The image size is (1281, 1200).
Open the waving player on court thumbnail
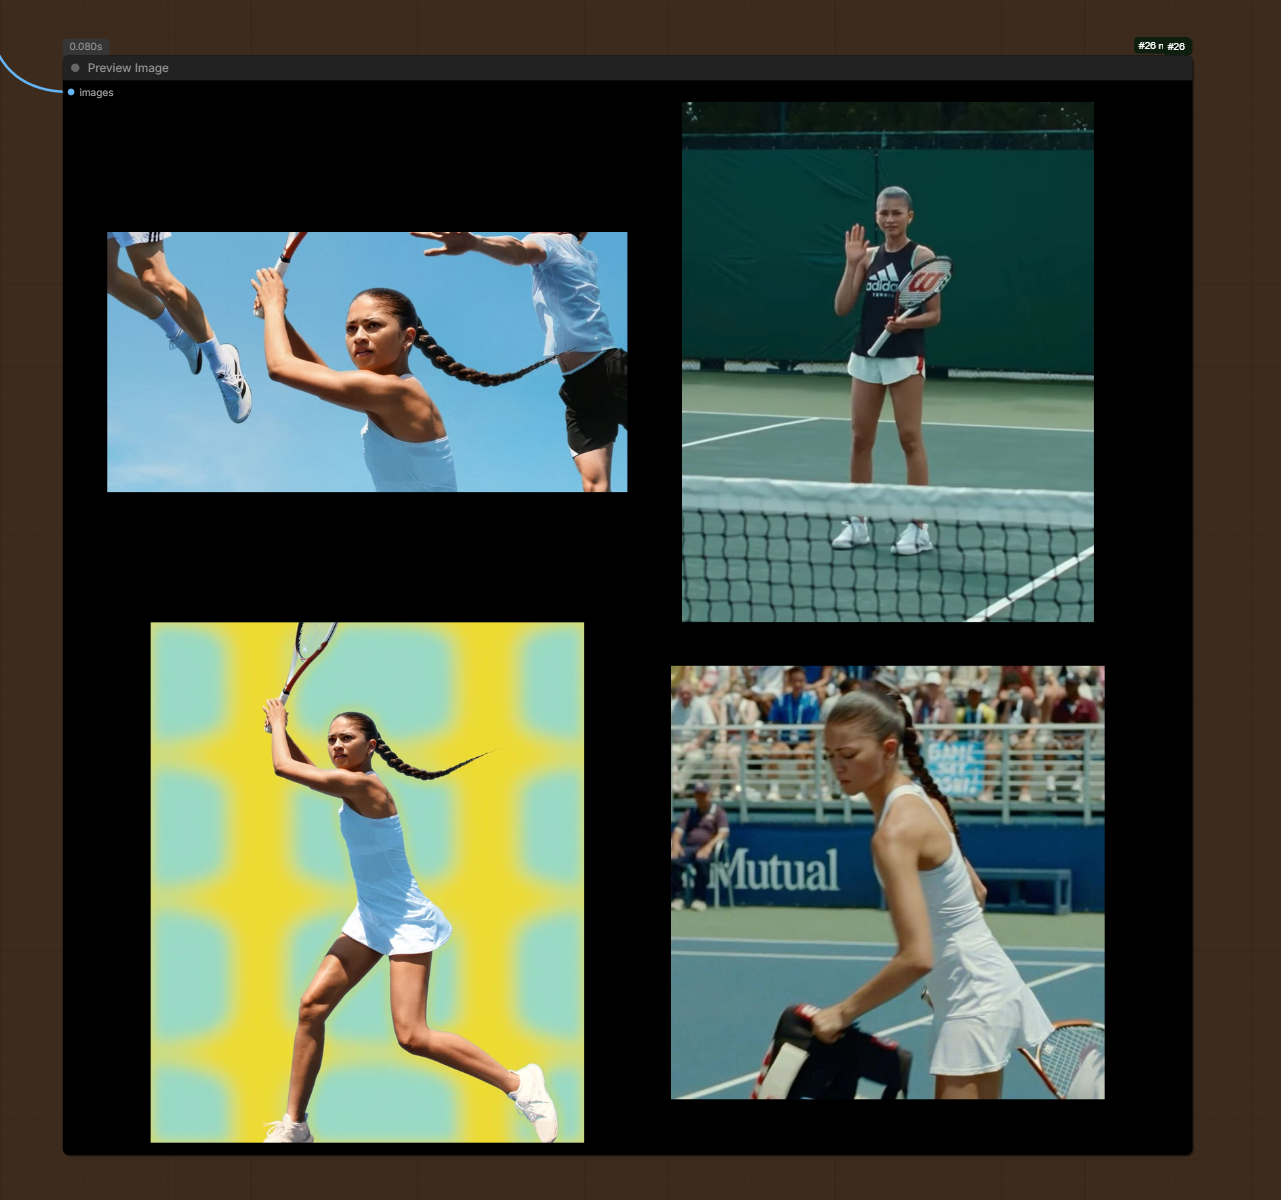[888, 362]
